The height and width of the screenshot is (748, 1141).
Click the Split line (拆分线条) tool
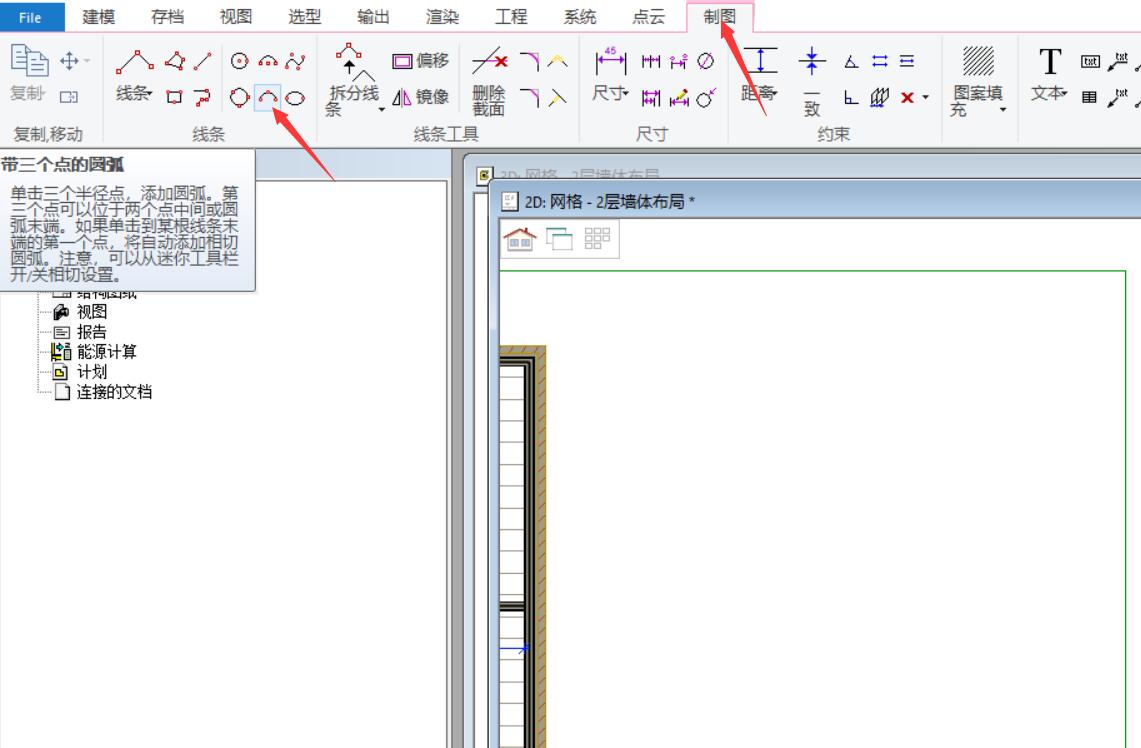coord(353,79)
